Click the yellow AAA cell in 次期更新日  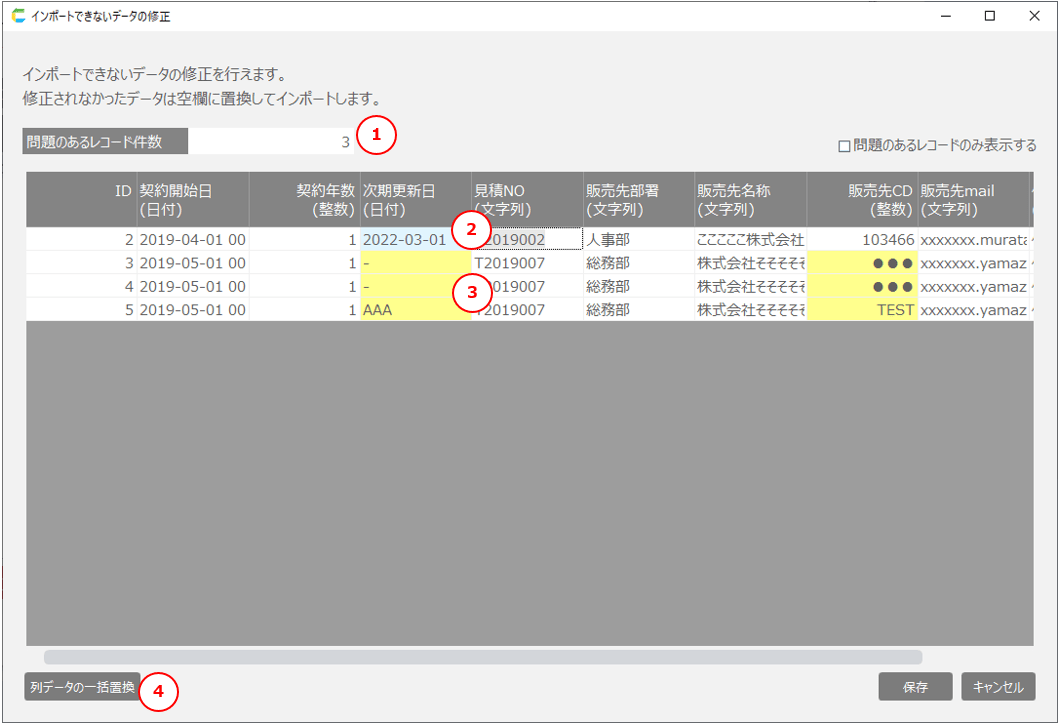click(x=415, y=310)
